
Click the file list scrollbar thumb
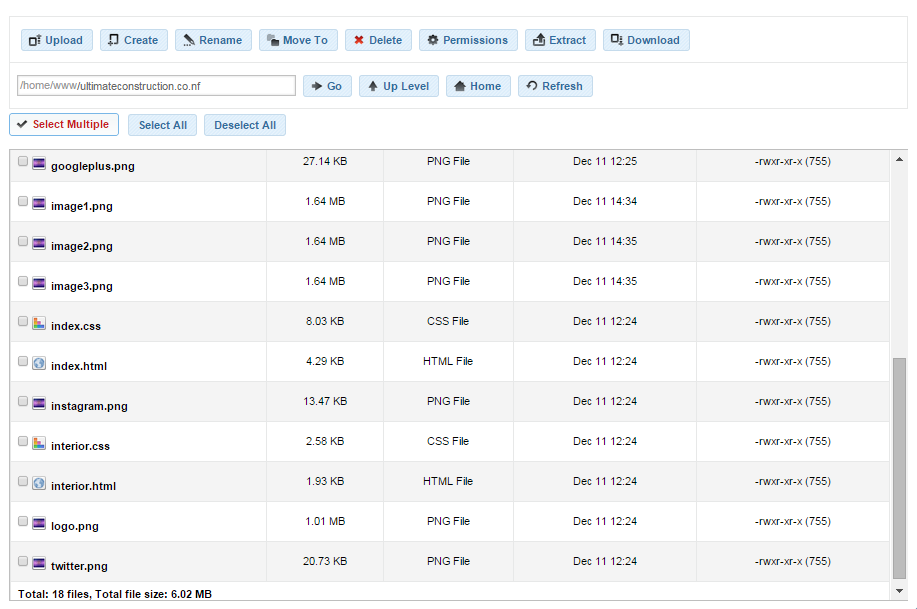pos(899,468)
